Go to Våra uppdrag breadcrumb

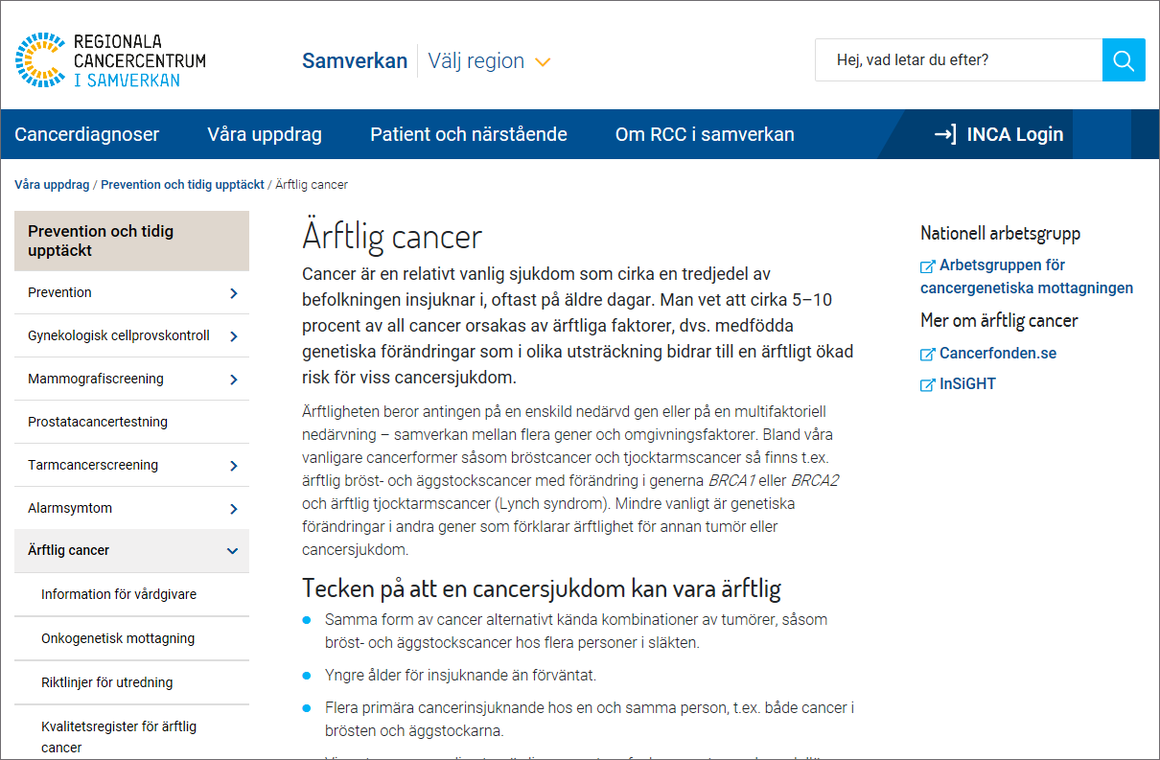52,184
